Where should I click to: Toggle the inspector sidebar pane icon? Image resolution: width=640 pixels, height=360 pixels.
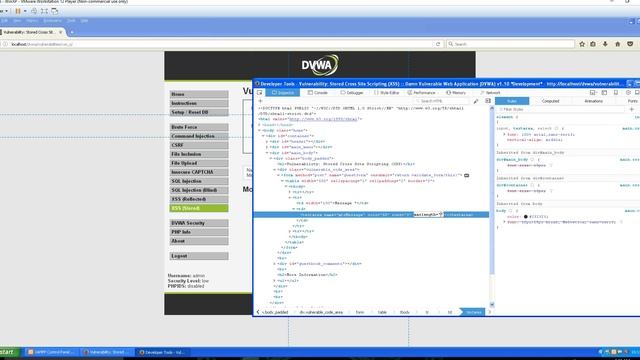[488, 101]
